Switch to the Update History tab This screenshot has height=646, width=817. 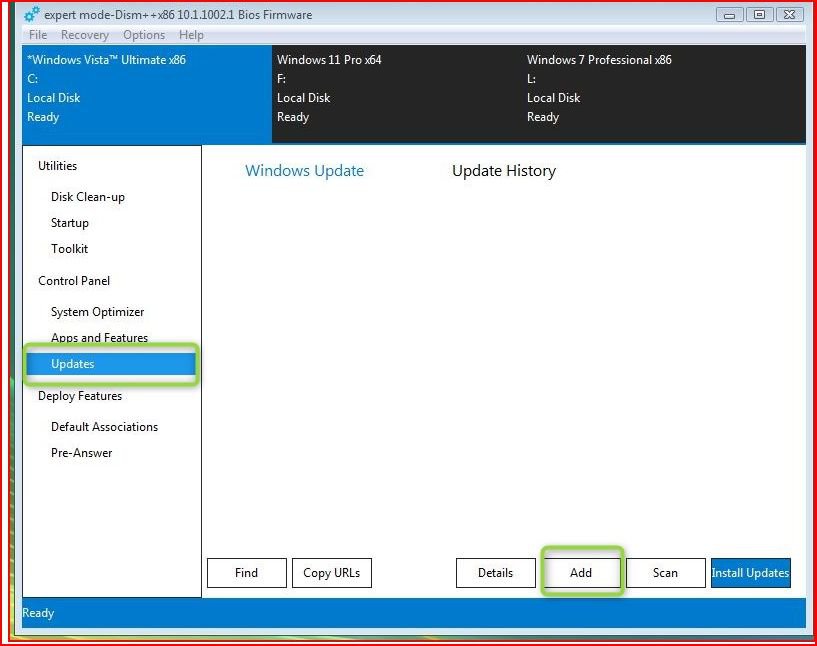point(504,171)
